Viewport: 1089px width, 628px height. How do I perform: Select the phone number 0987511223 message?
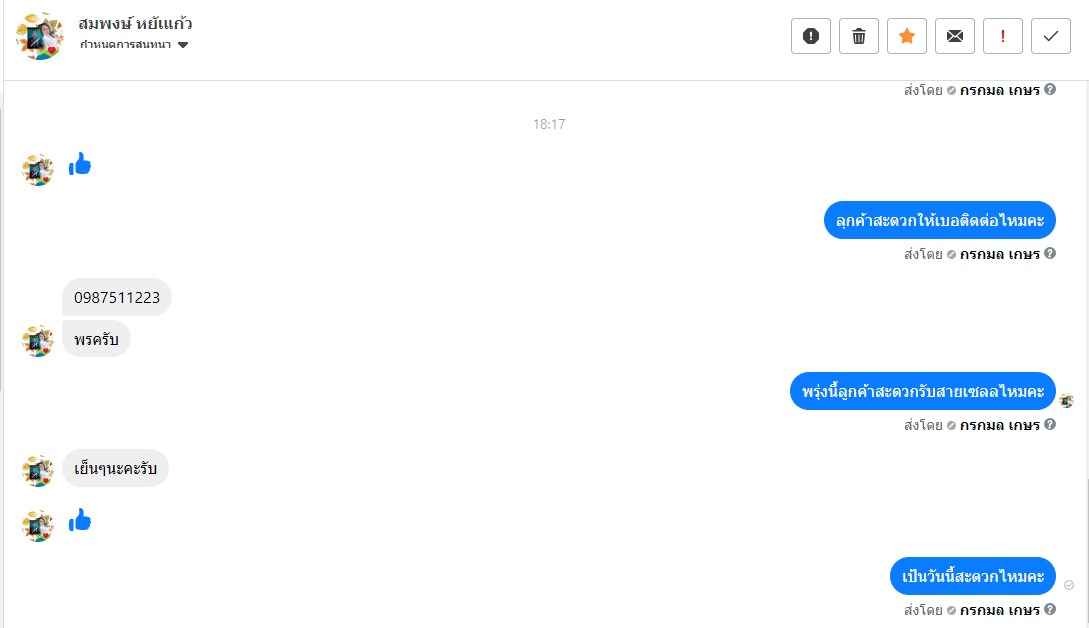point(117,297)
